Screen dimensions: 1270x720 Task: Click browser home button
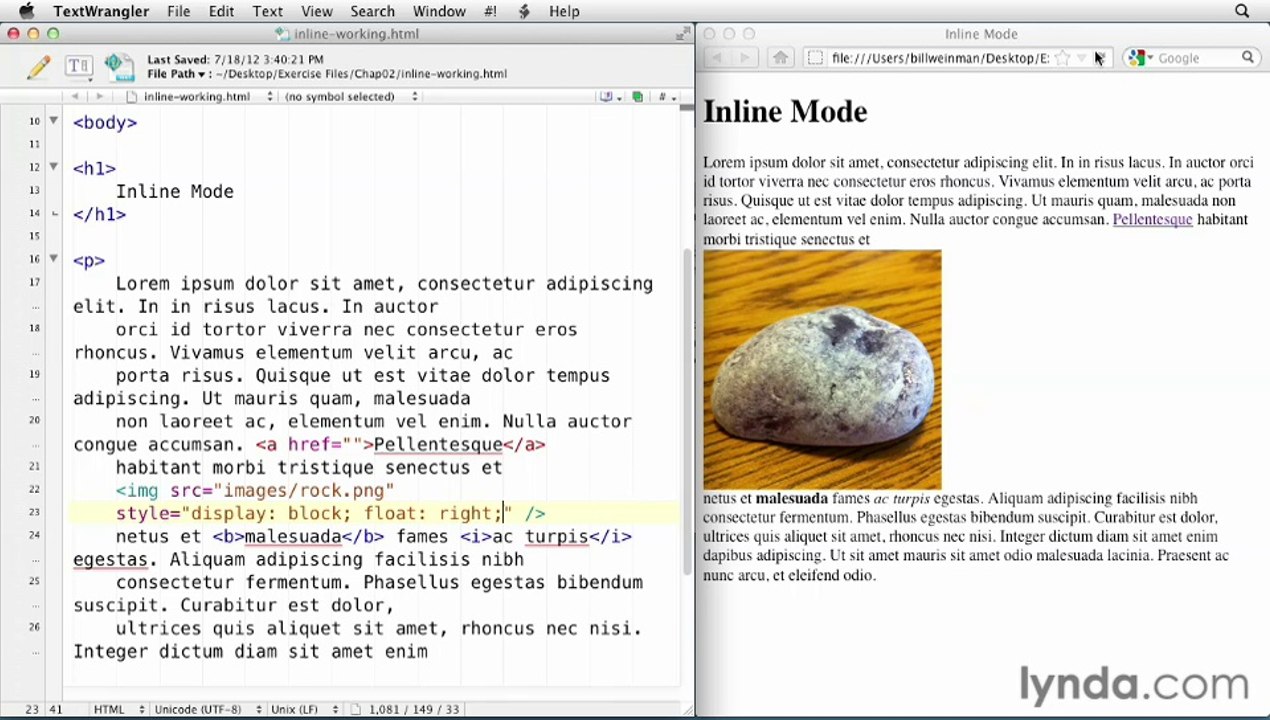tap(781, 58)
